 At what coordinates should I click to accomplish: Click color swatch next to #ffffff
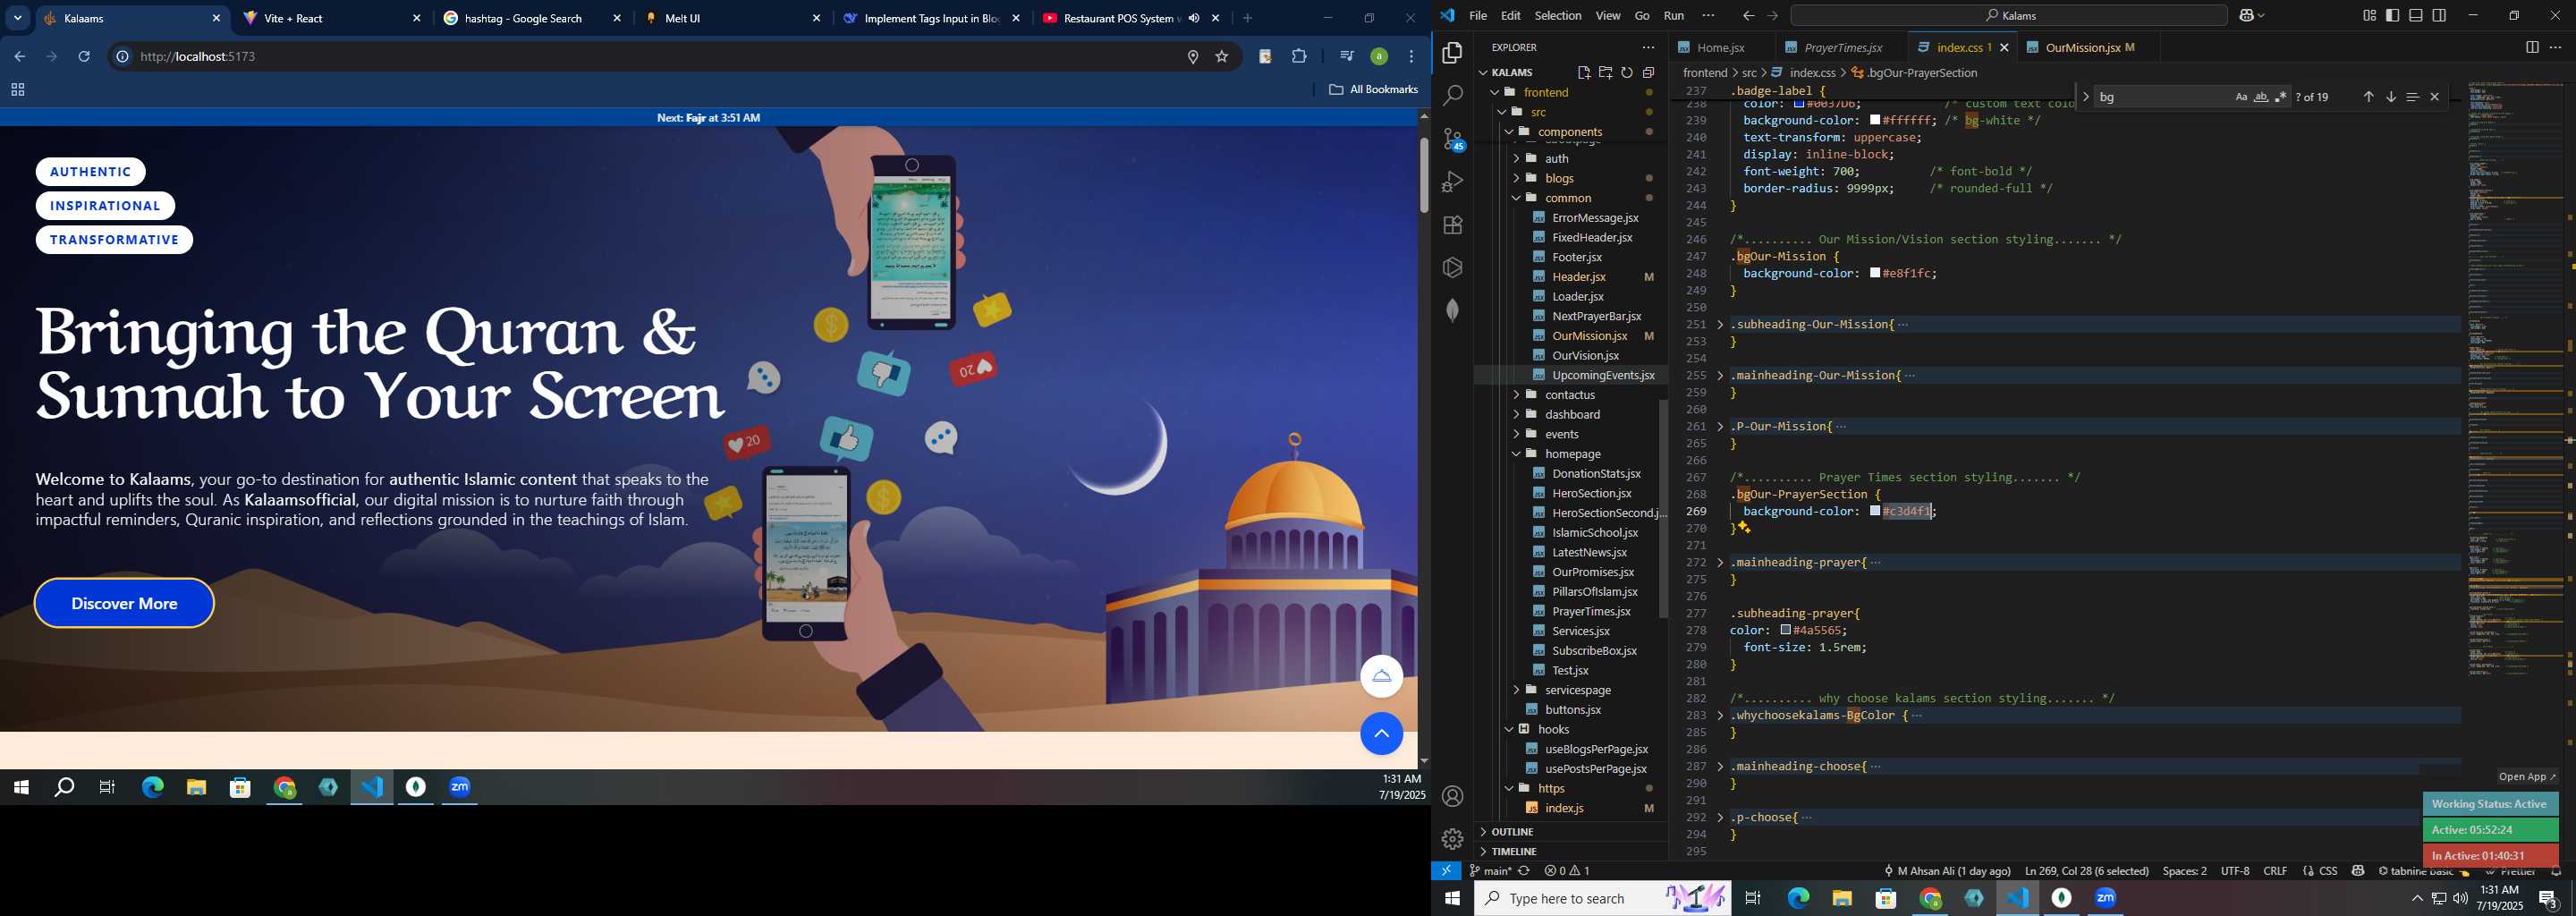1875,121
